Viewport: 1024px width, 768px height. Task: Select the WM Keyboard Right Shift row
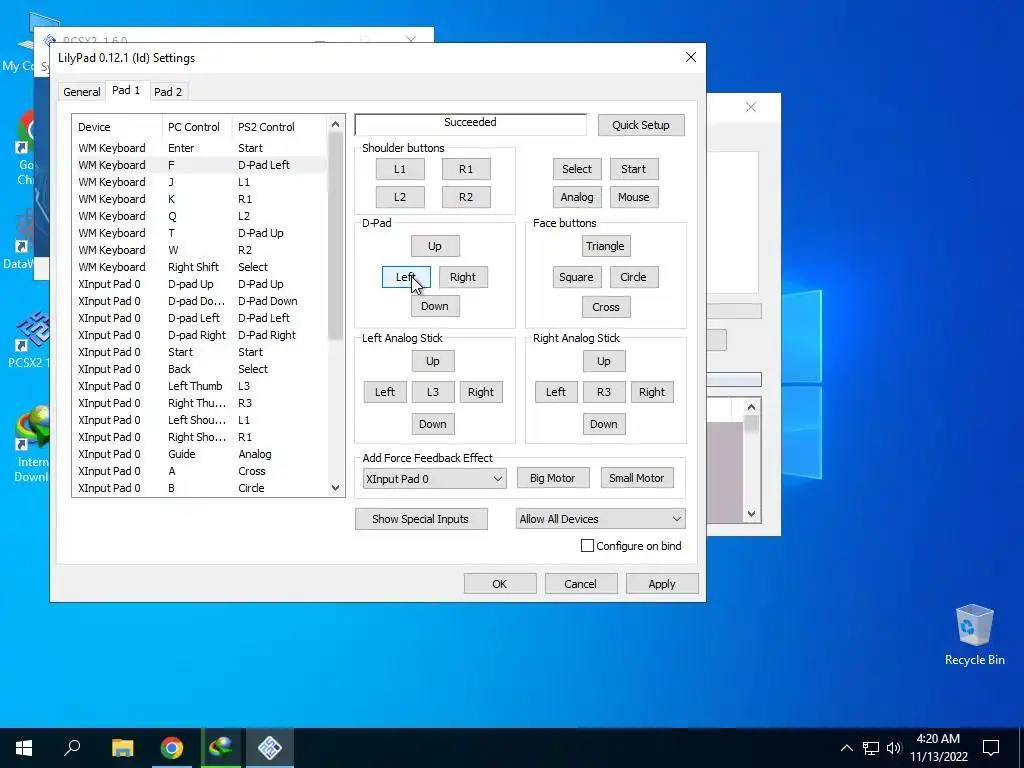pyautogui.click(x=199, y=267)
